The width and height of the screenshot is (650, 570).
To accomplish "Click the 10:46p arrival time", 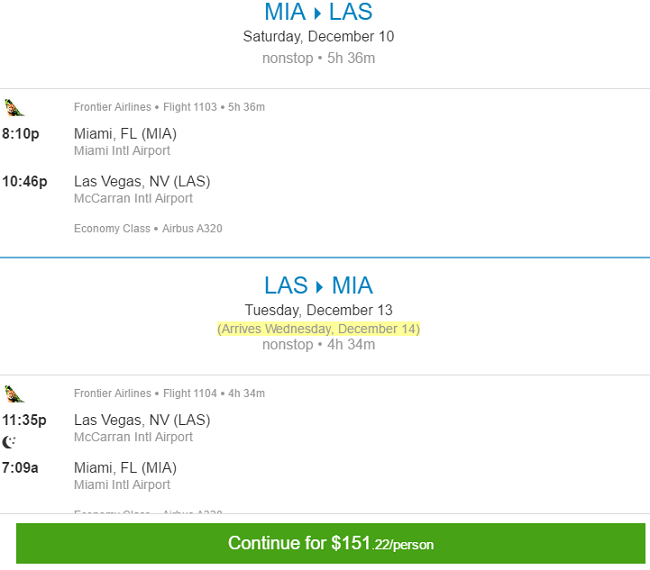I will 25,182.
